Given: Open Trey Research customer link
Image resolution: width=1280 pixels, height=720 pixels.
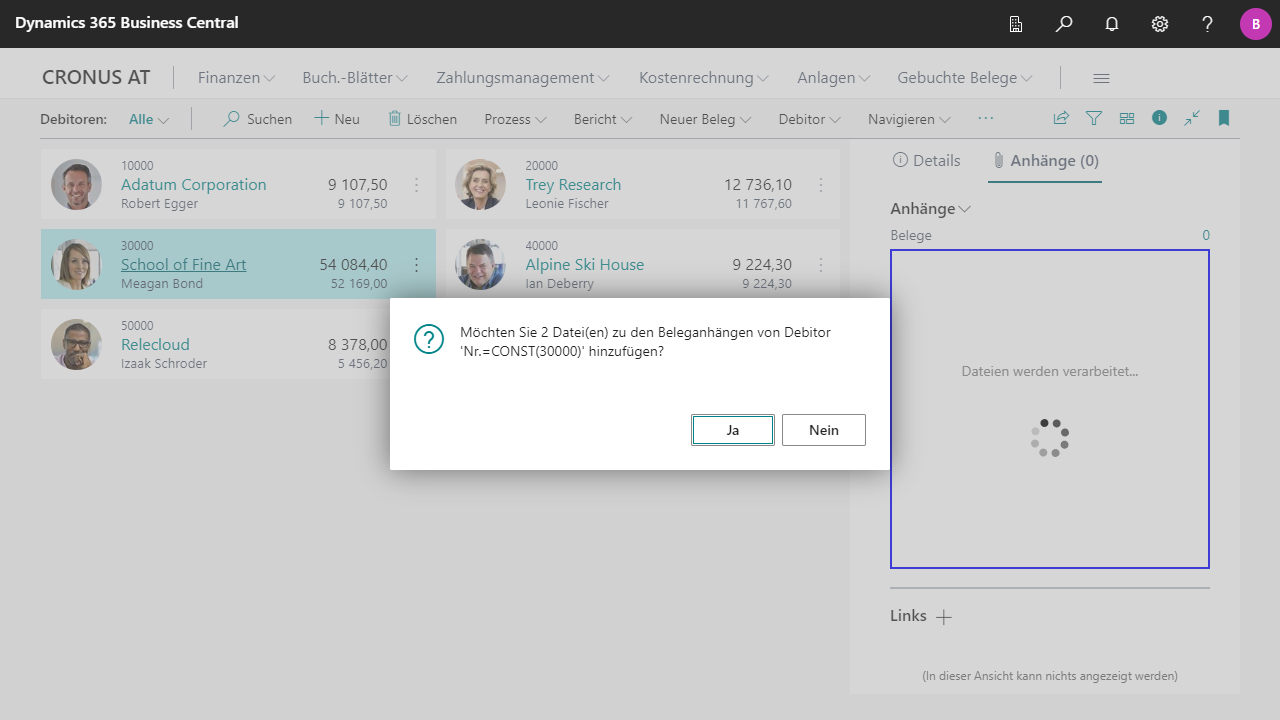Looking at the screenshot, I should click(573, 185).
